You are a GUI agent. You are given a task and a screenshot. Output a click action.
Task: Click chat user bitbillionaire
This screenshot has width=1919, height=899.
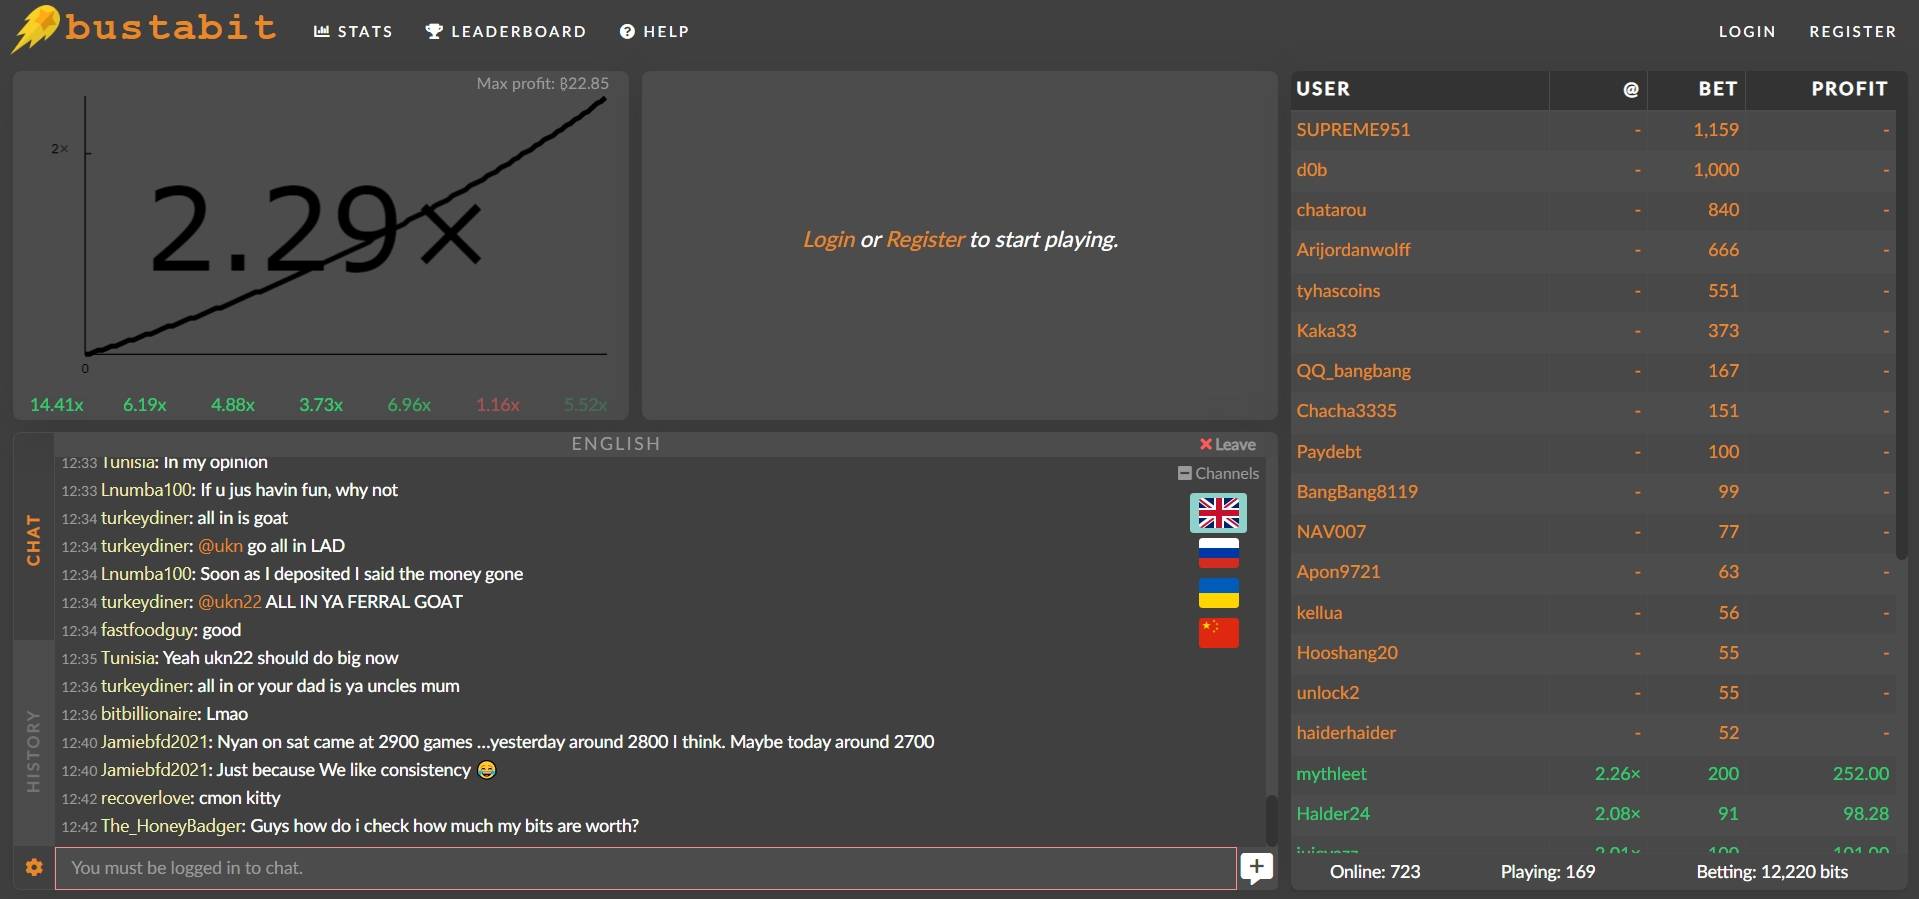[x=150, y=714]
